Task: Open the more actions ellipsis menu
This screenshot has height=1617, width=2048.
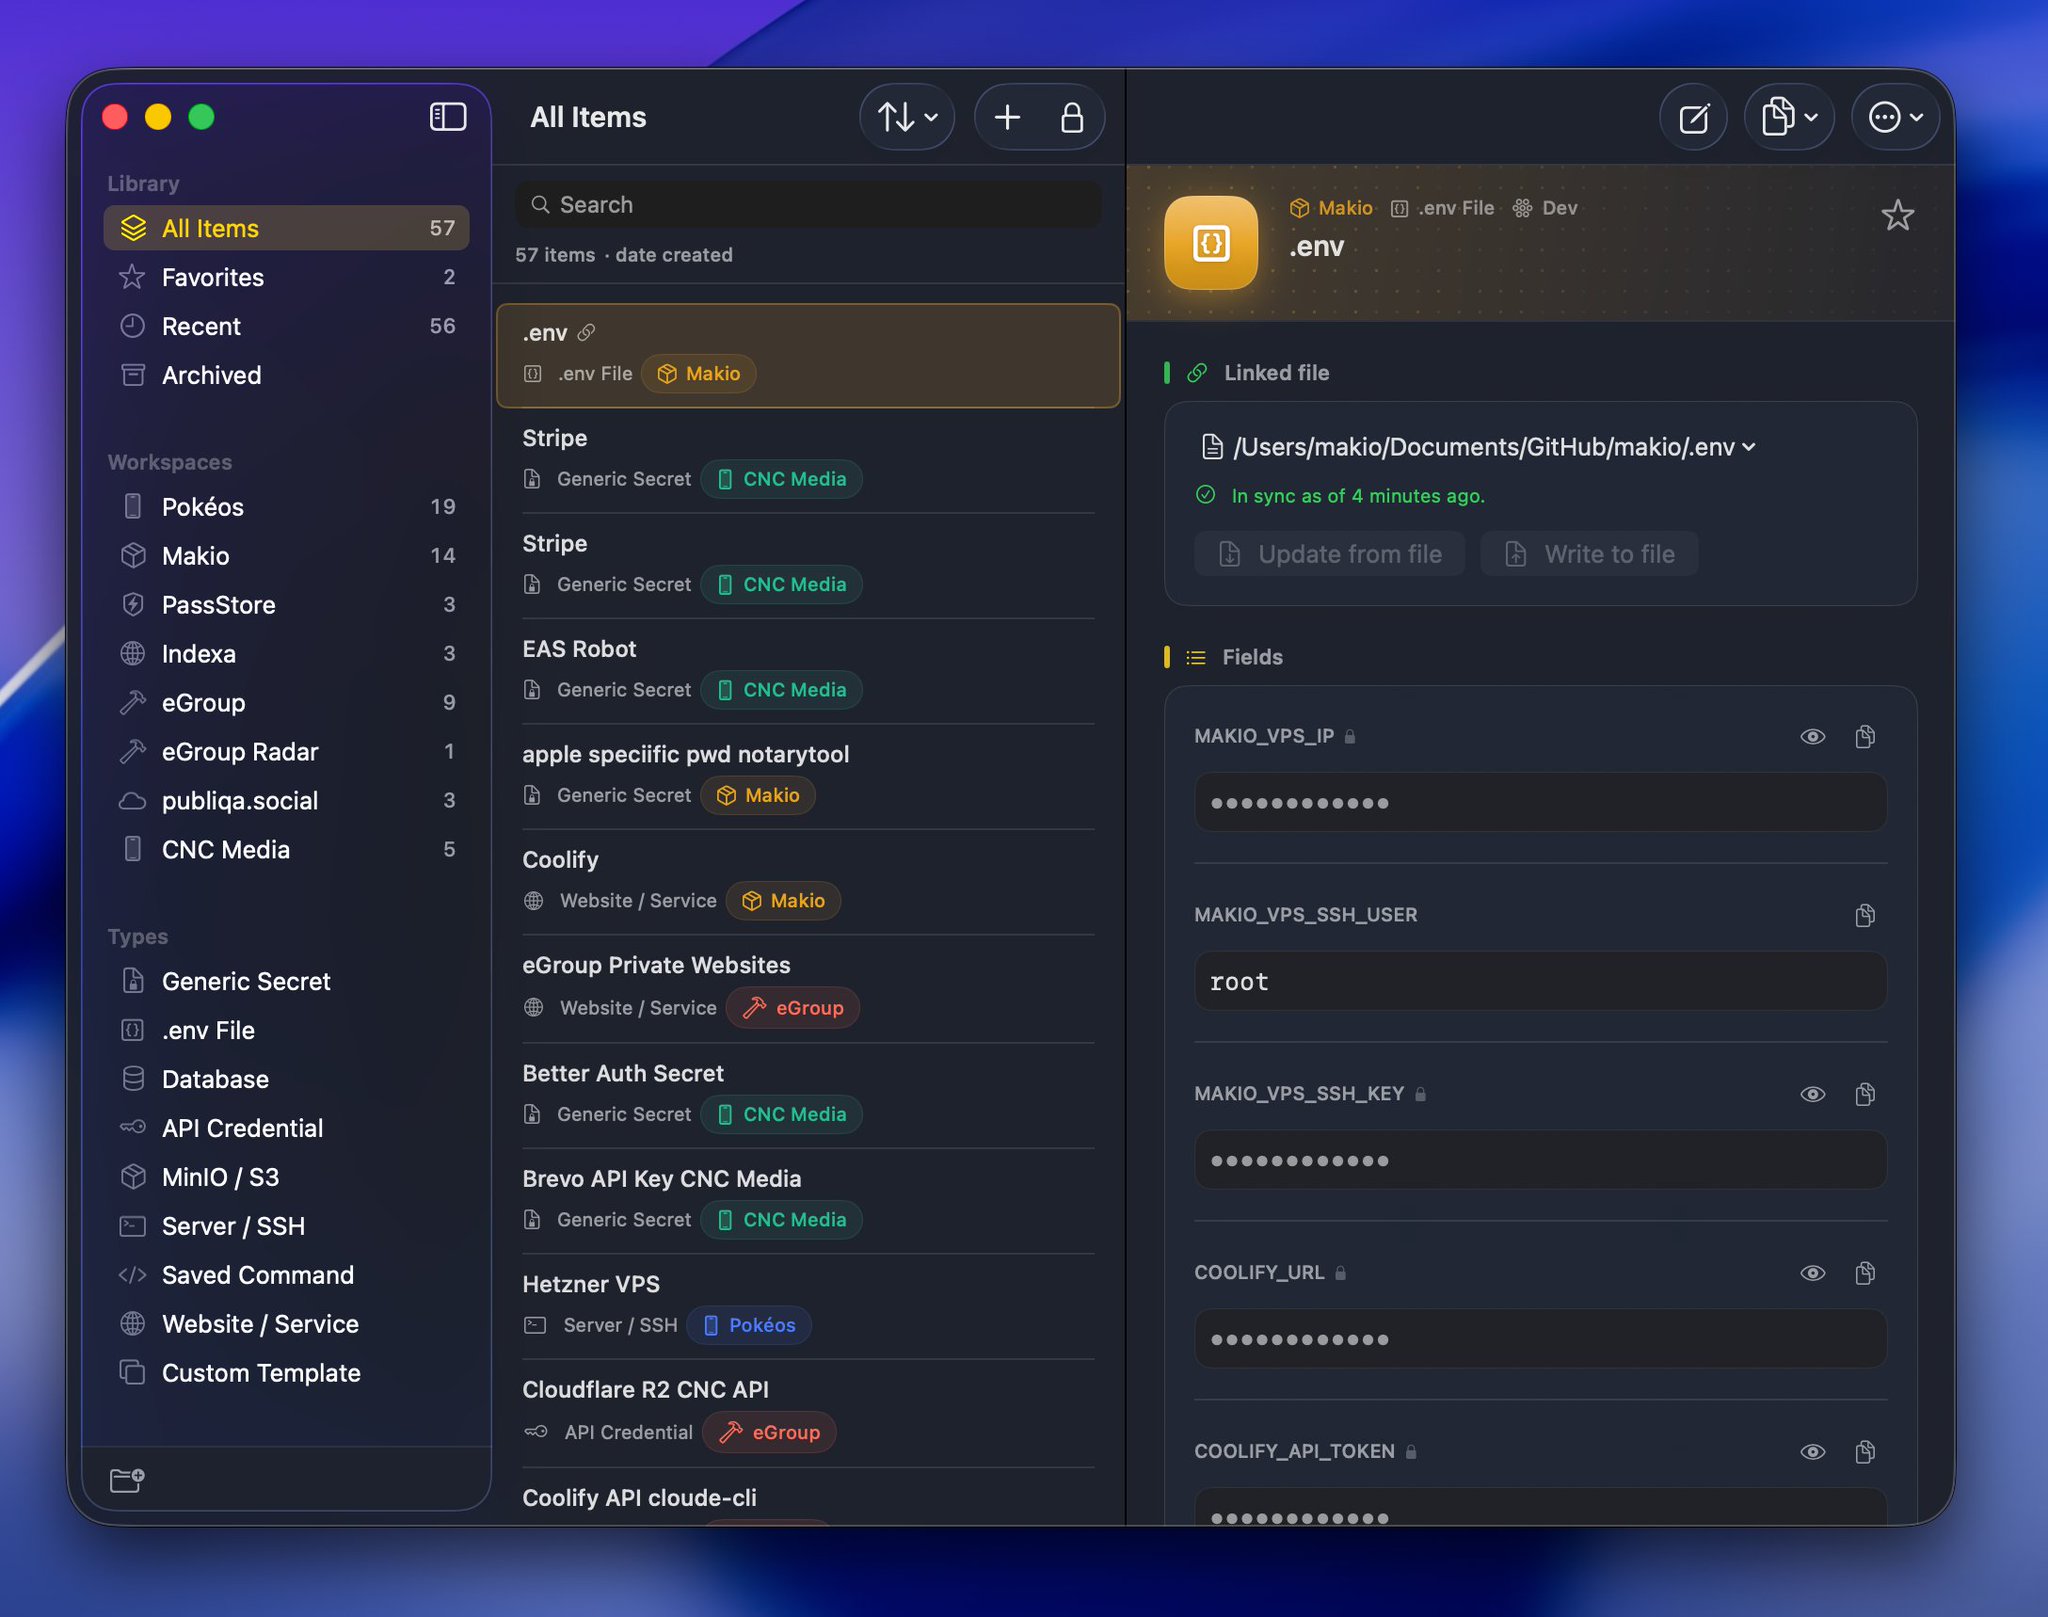Action: click(1896, 118)
